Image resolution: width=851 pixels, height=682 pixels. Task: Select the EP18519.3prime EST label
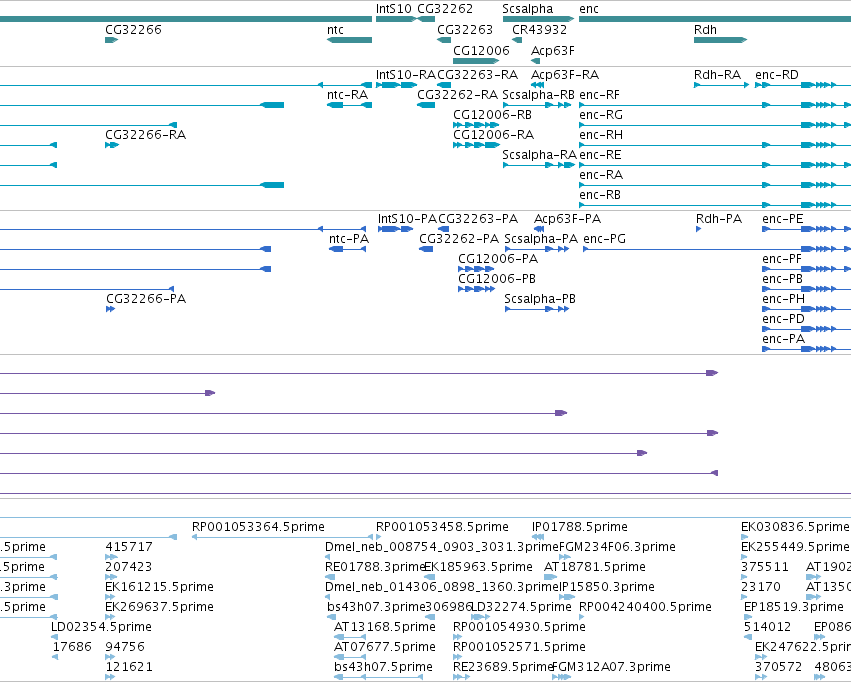click(794, 607)
